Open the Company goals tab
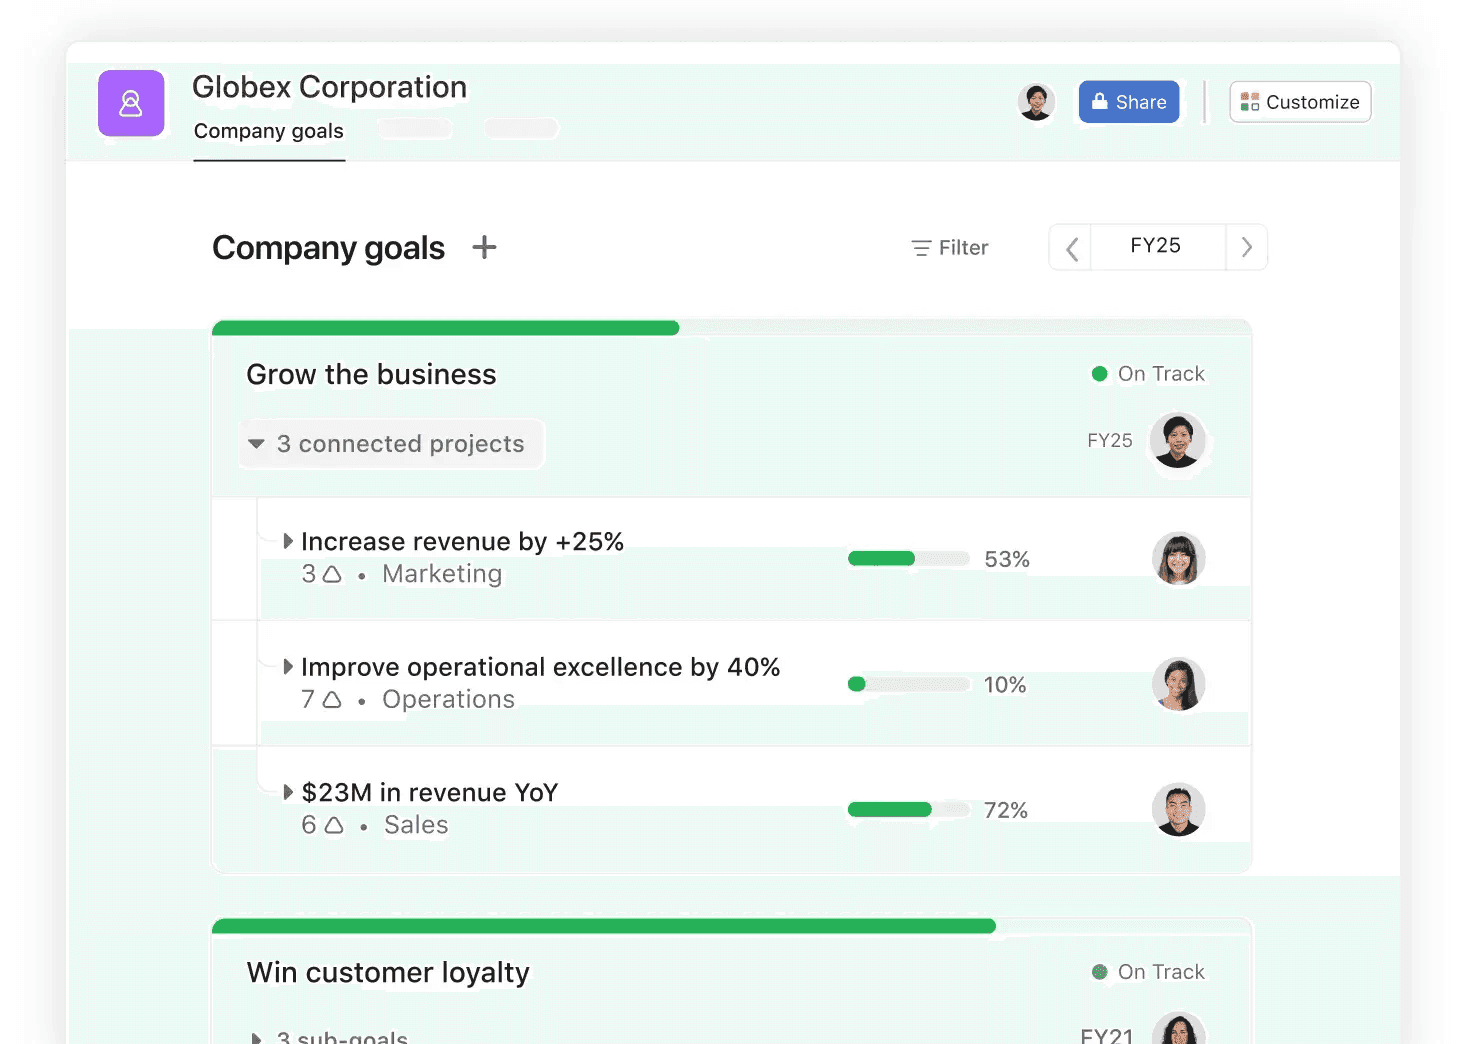The width and height of the screenshot is (1466, 1044). 269,131
